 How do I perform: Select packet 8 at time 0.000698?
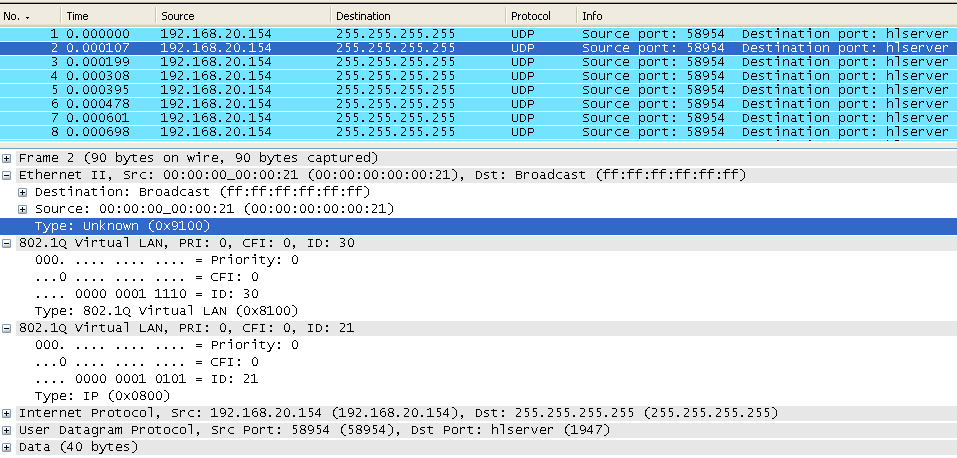[x=478, y=132]
